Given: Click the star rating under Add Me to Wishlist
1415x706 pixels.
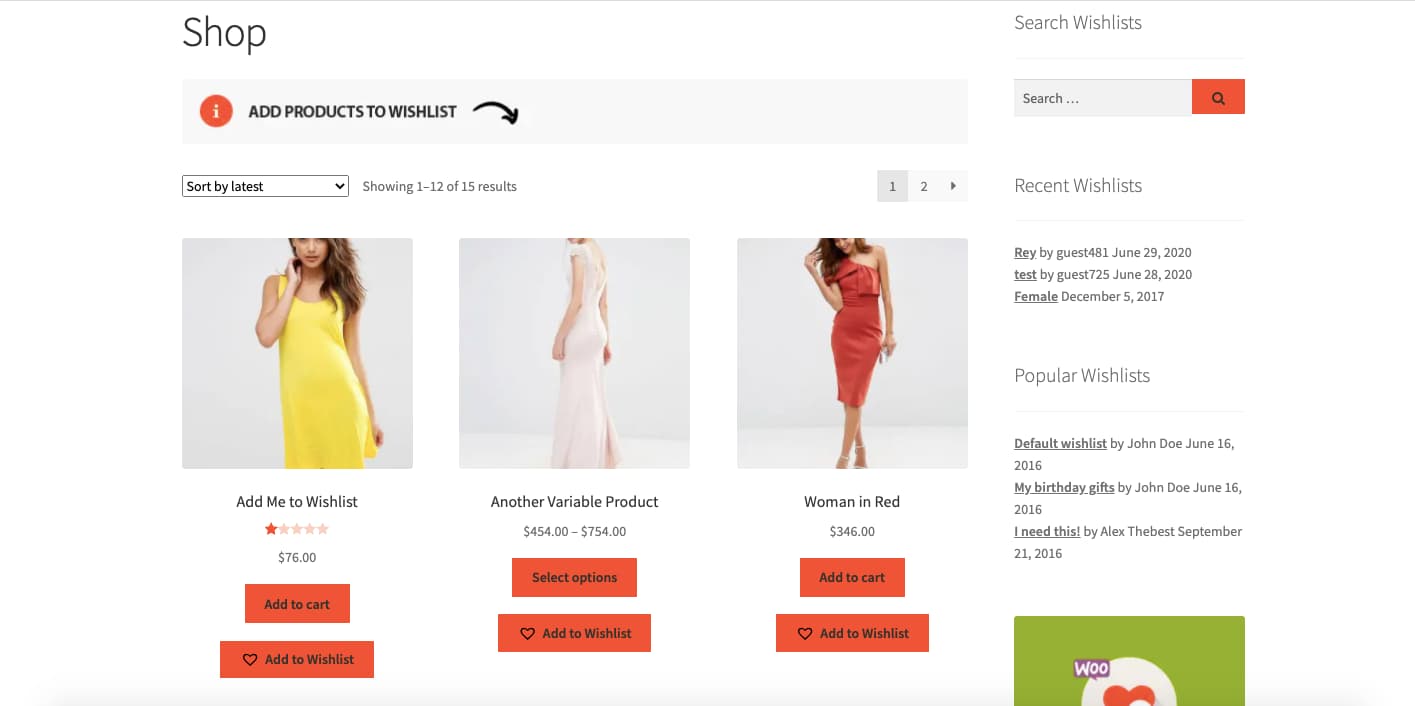Looking at the screenshot, I should point(297,529).
